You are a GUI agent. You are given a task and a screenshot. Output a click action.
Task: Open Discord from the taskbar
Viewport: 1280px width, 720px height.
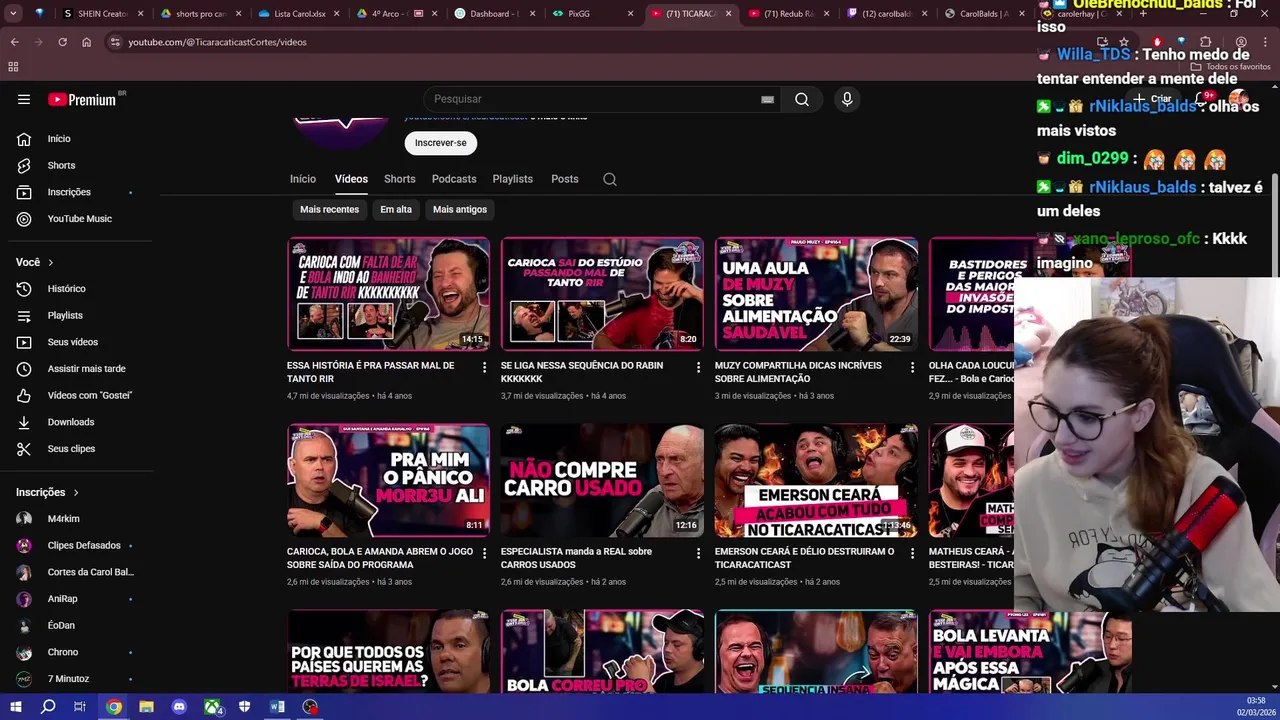click(x=179, y=706)
